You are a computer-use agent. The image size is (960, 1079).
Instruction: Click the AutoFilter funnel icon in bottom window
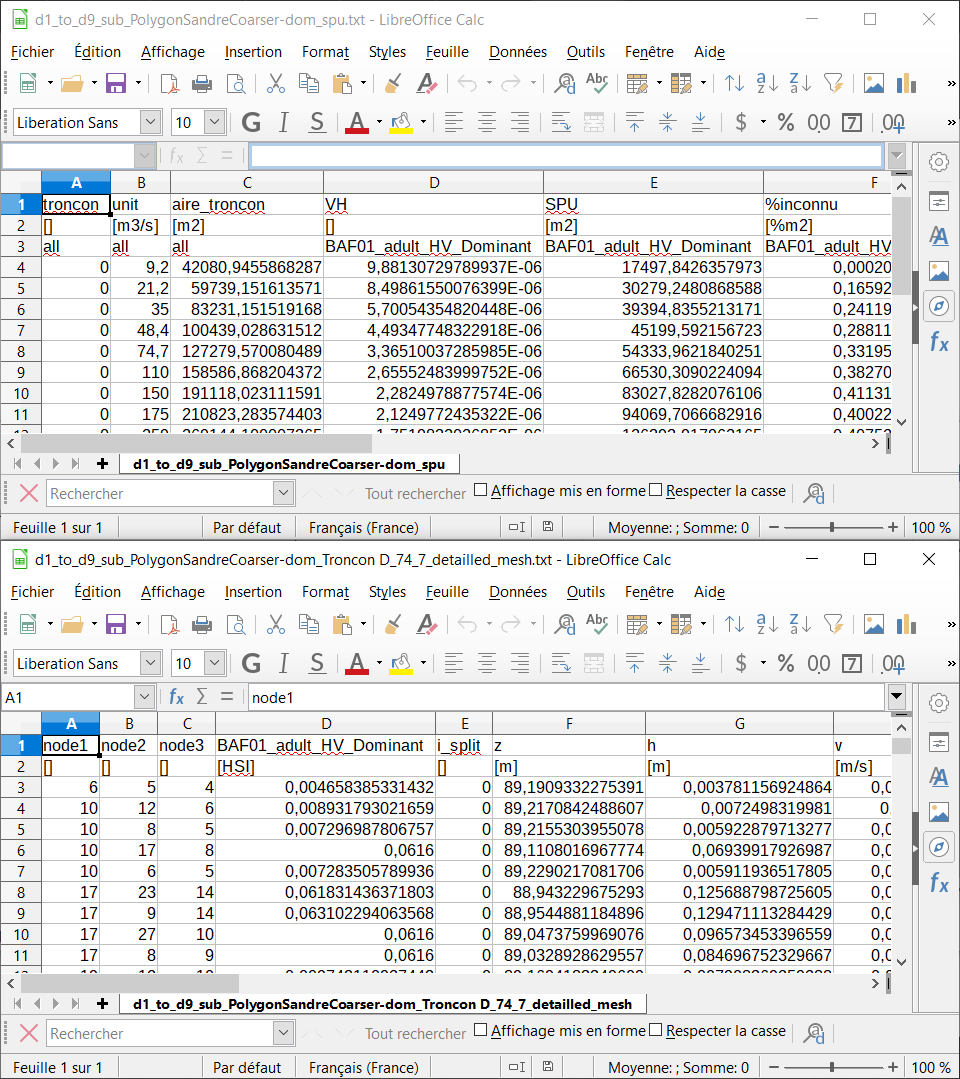point(833,624)
